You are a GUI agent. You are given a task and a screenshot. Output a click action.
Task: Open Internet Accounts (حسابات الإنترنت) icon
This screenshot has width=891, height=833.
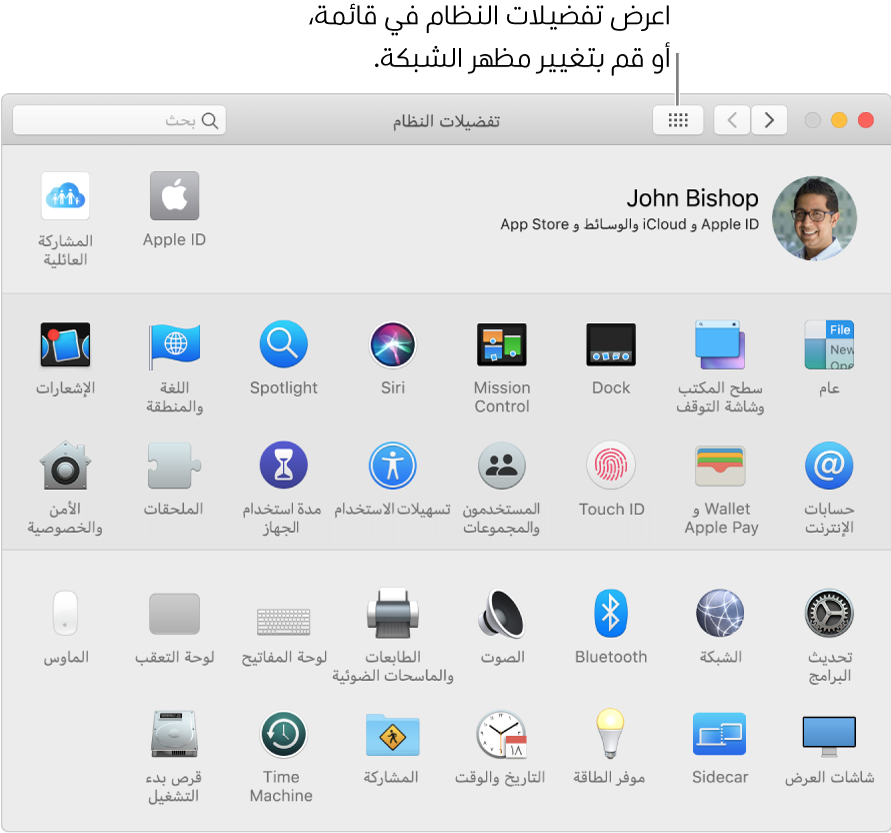(829, 466)
